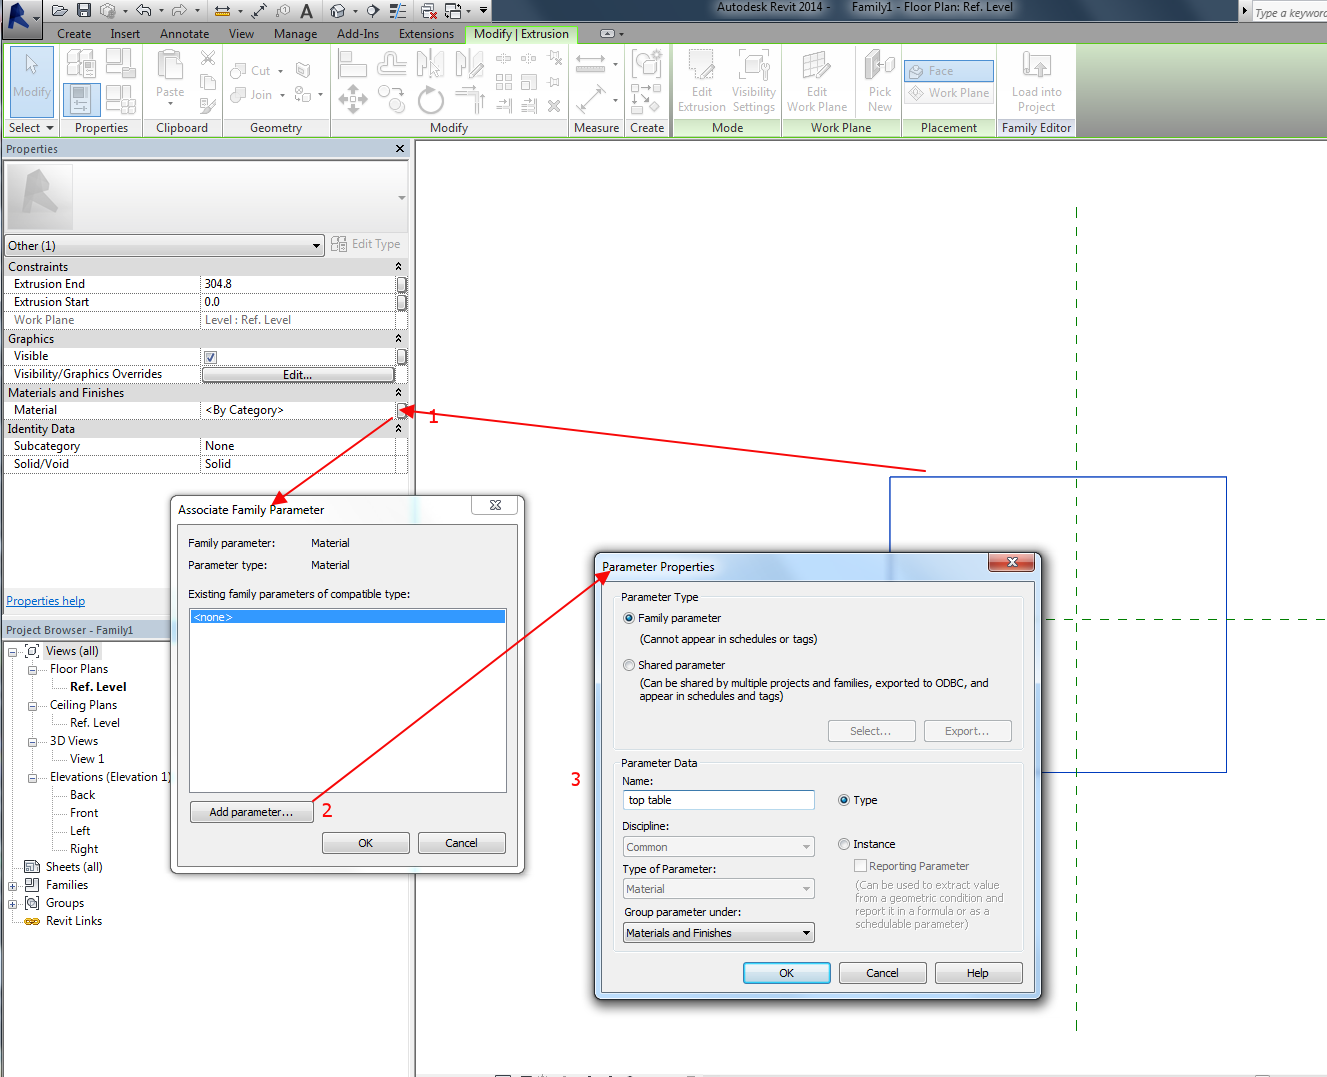This screenshot has height=1077, width=1327.
Task: Open the Other (1) type selector dropdown
Action: click(164, 246)
